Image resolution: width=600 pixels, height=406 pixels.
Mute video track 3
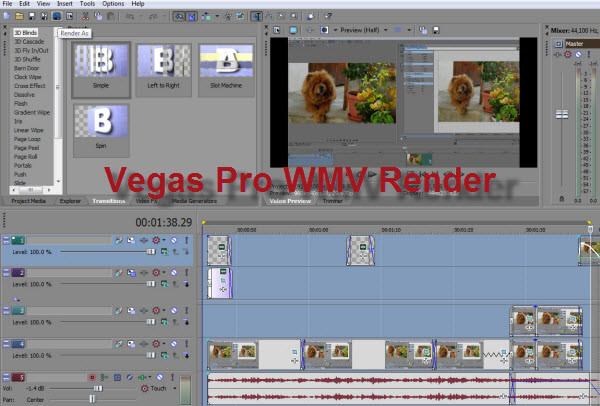point(174,311)
